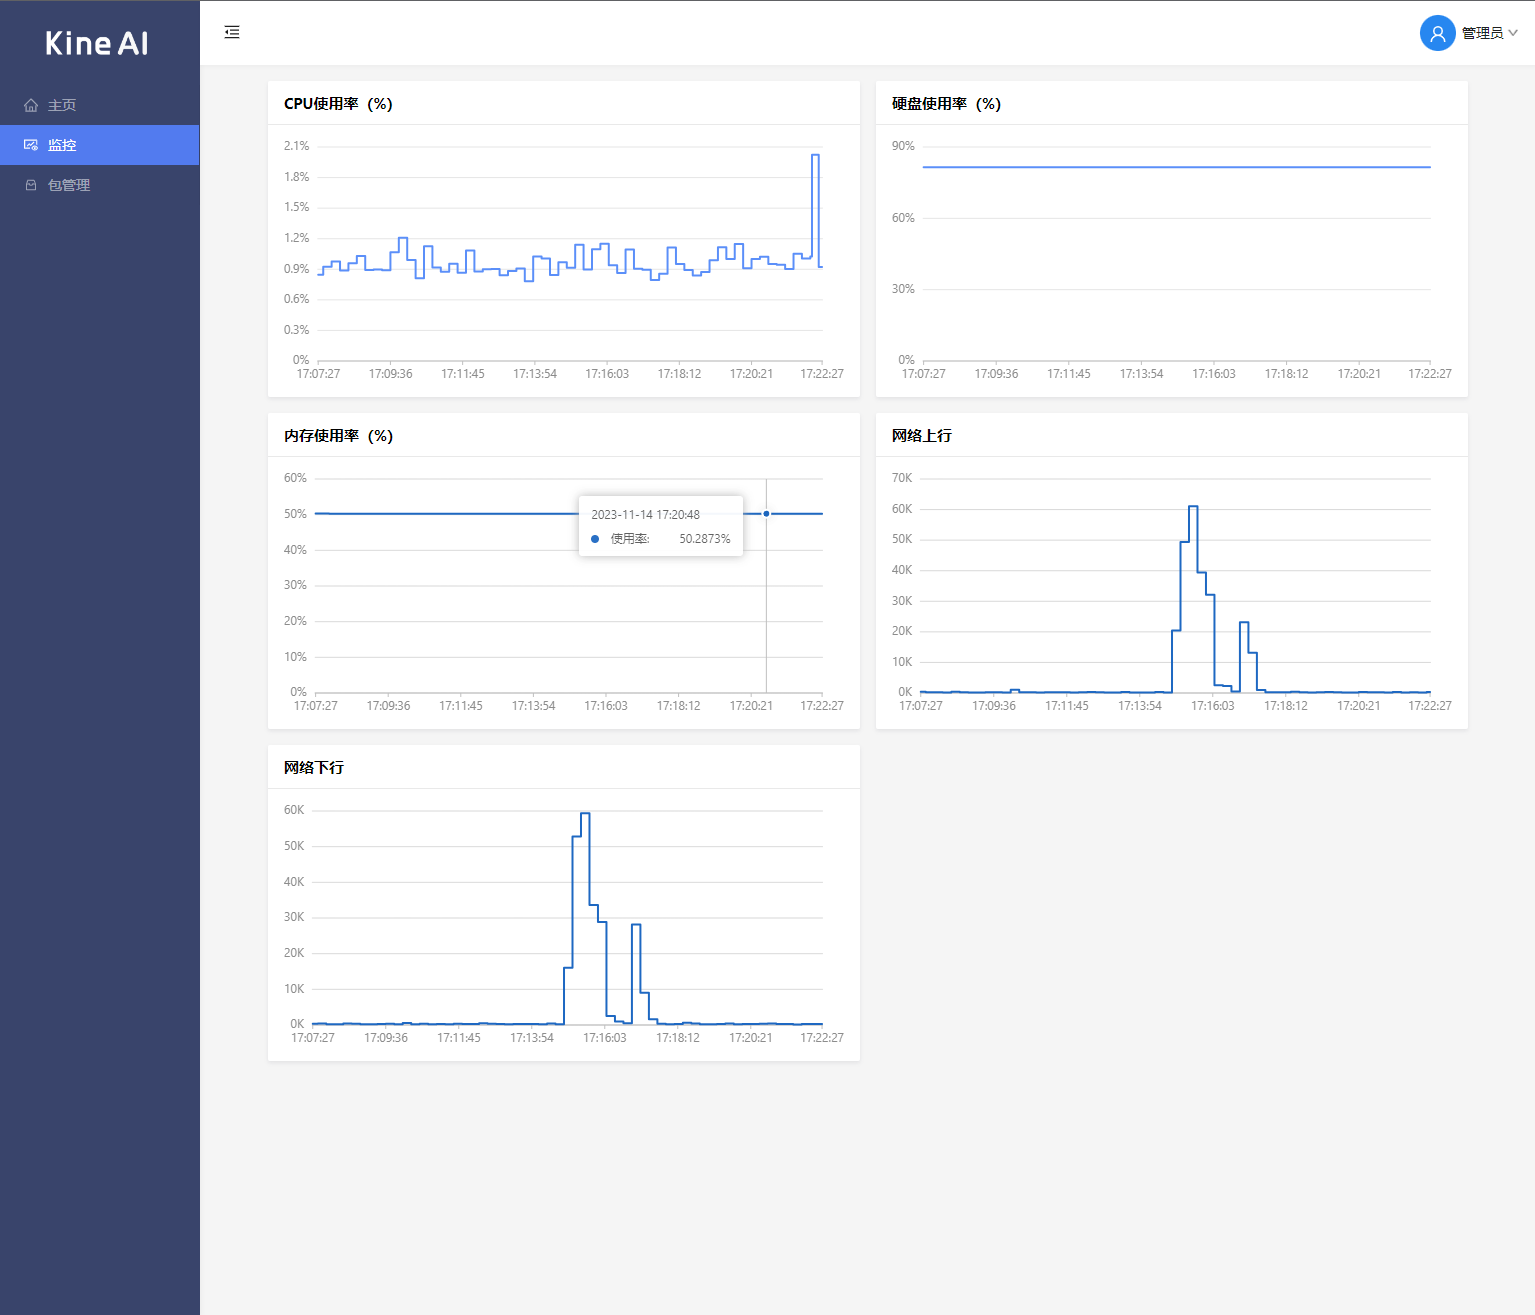Click 17:09:36 on the 内存使用率 axis
Viewport: 1535px width, 1315px height.
[388, 706]
